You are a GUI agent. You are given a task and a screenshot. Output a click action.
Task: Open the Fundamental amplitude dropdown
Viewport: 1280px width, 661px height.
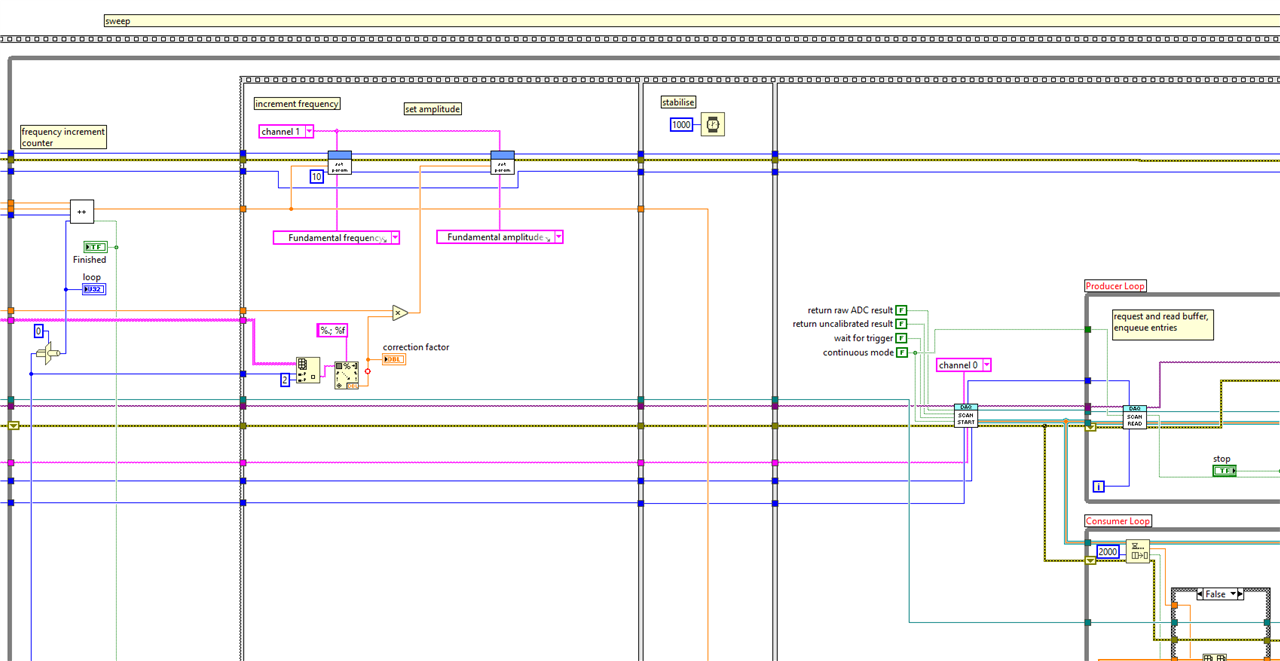click(558, 237)
